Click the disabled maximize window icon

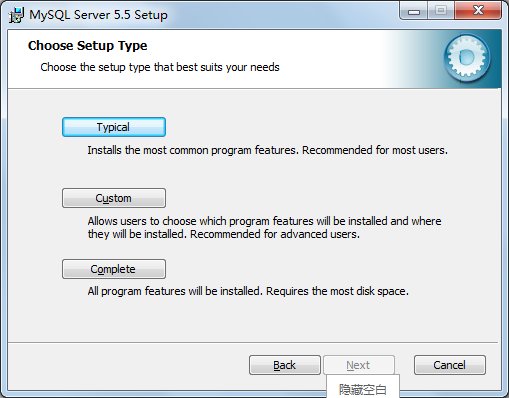coord(441,11)
